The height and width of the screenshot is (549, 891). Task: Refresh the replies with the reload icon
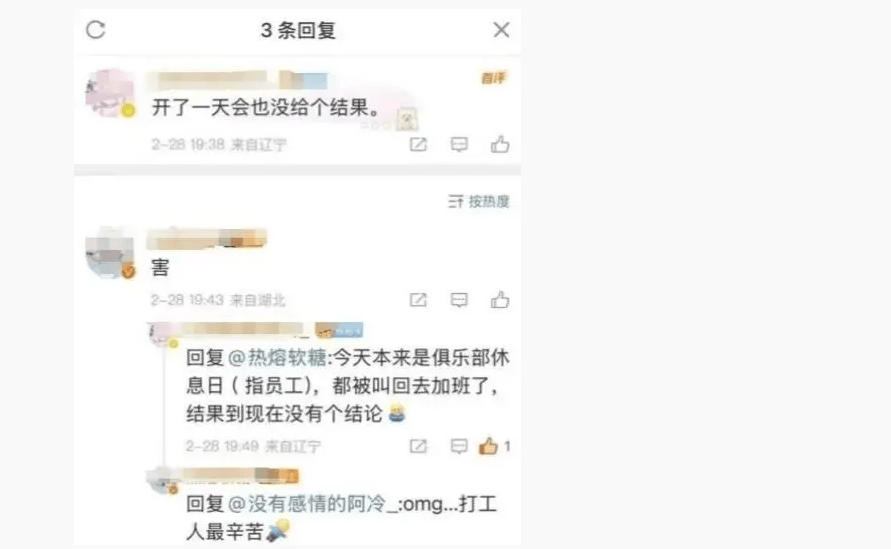click(95, 30)
